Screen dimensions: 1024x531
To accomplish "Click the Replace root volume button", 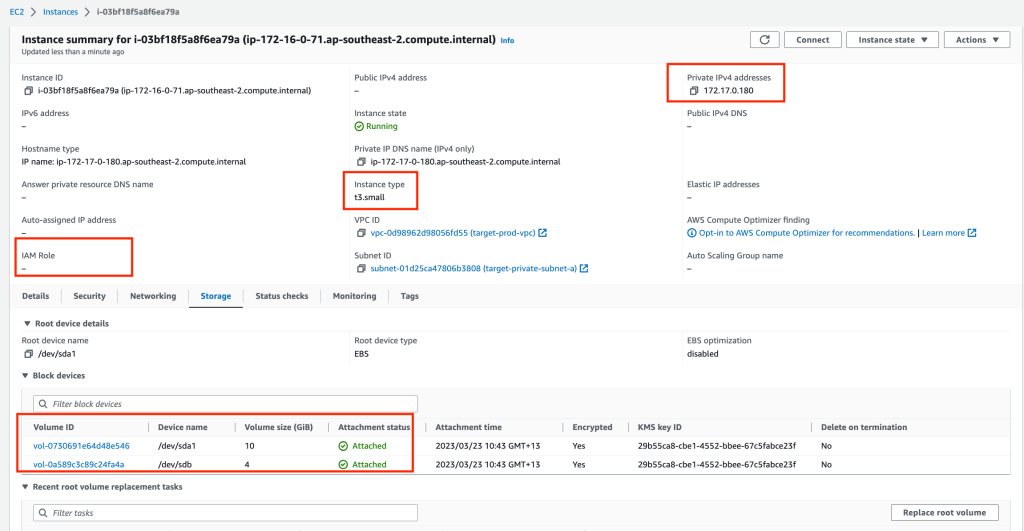I will pos(944,513).
